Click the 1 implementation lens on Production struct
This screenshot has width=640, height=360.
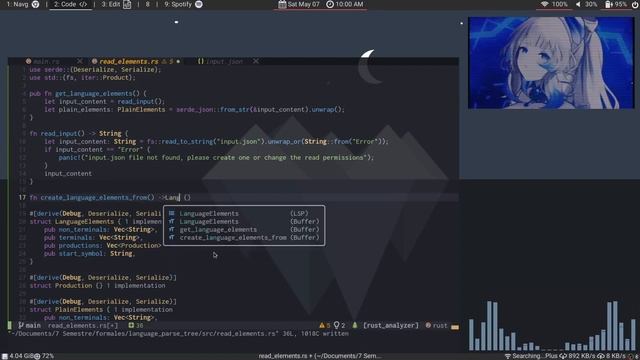[136, 286]
